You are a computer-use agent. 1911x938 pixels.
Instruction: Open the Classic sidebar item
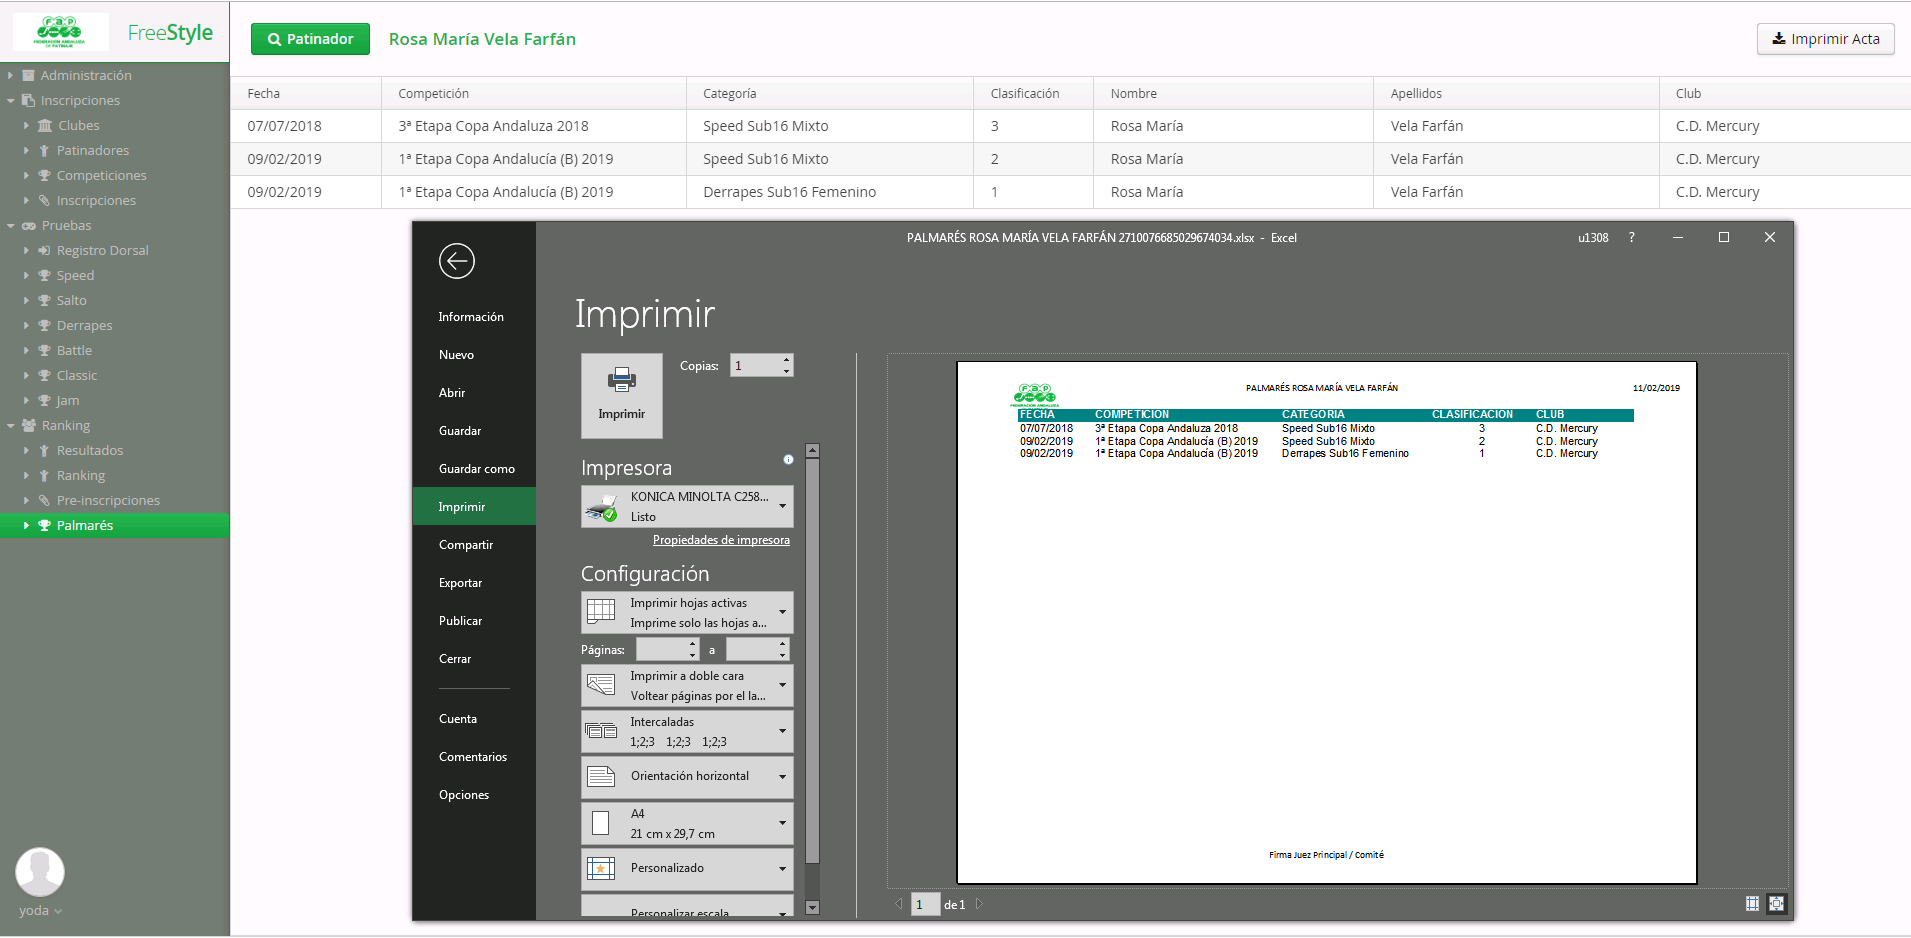point(77,376)
